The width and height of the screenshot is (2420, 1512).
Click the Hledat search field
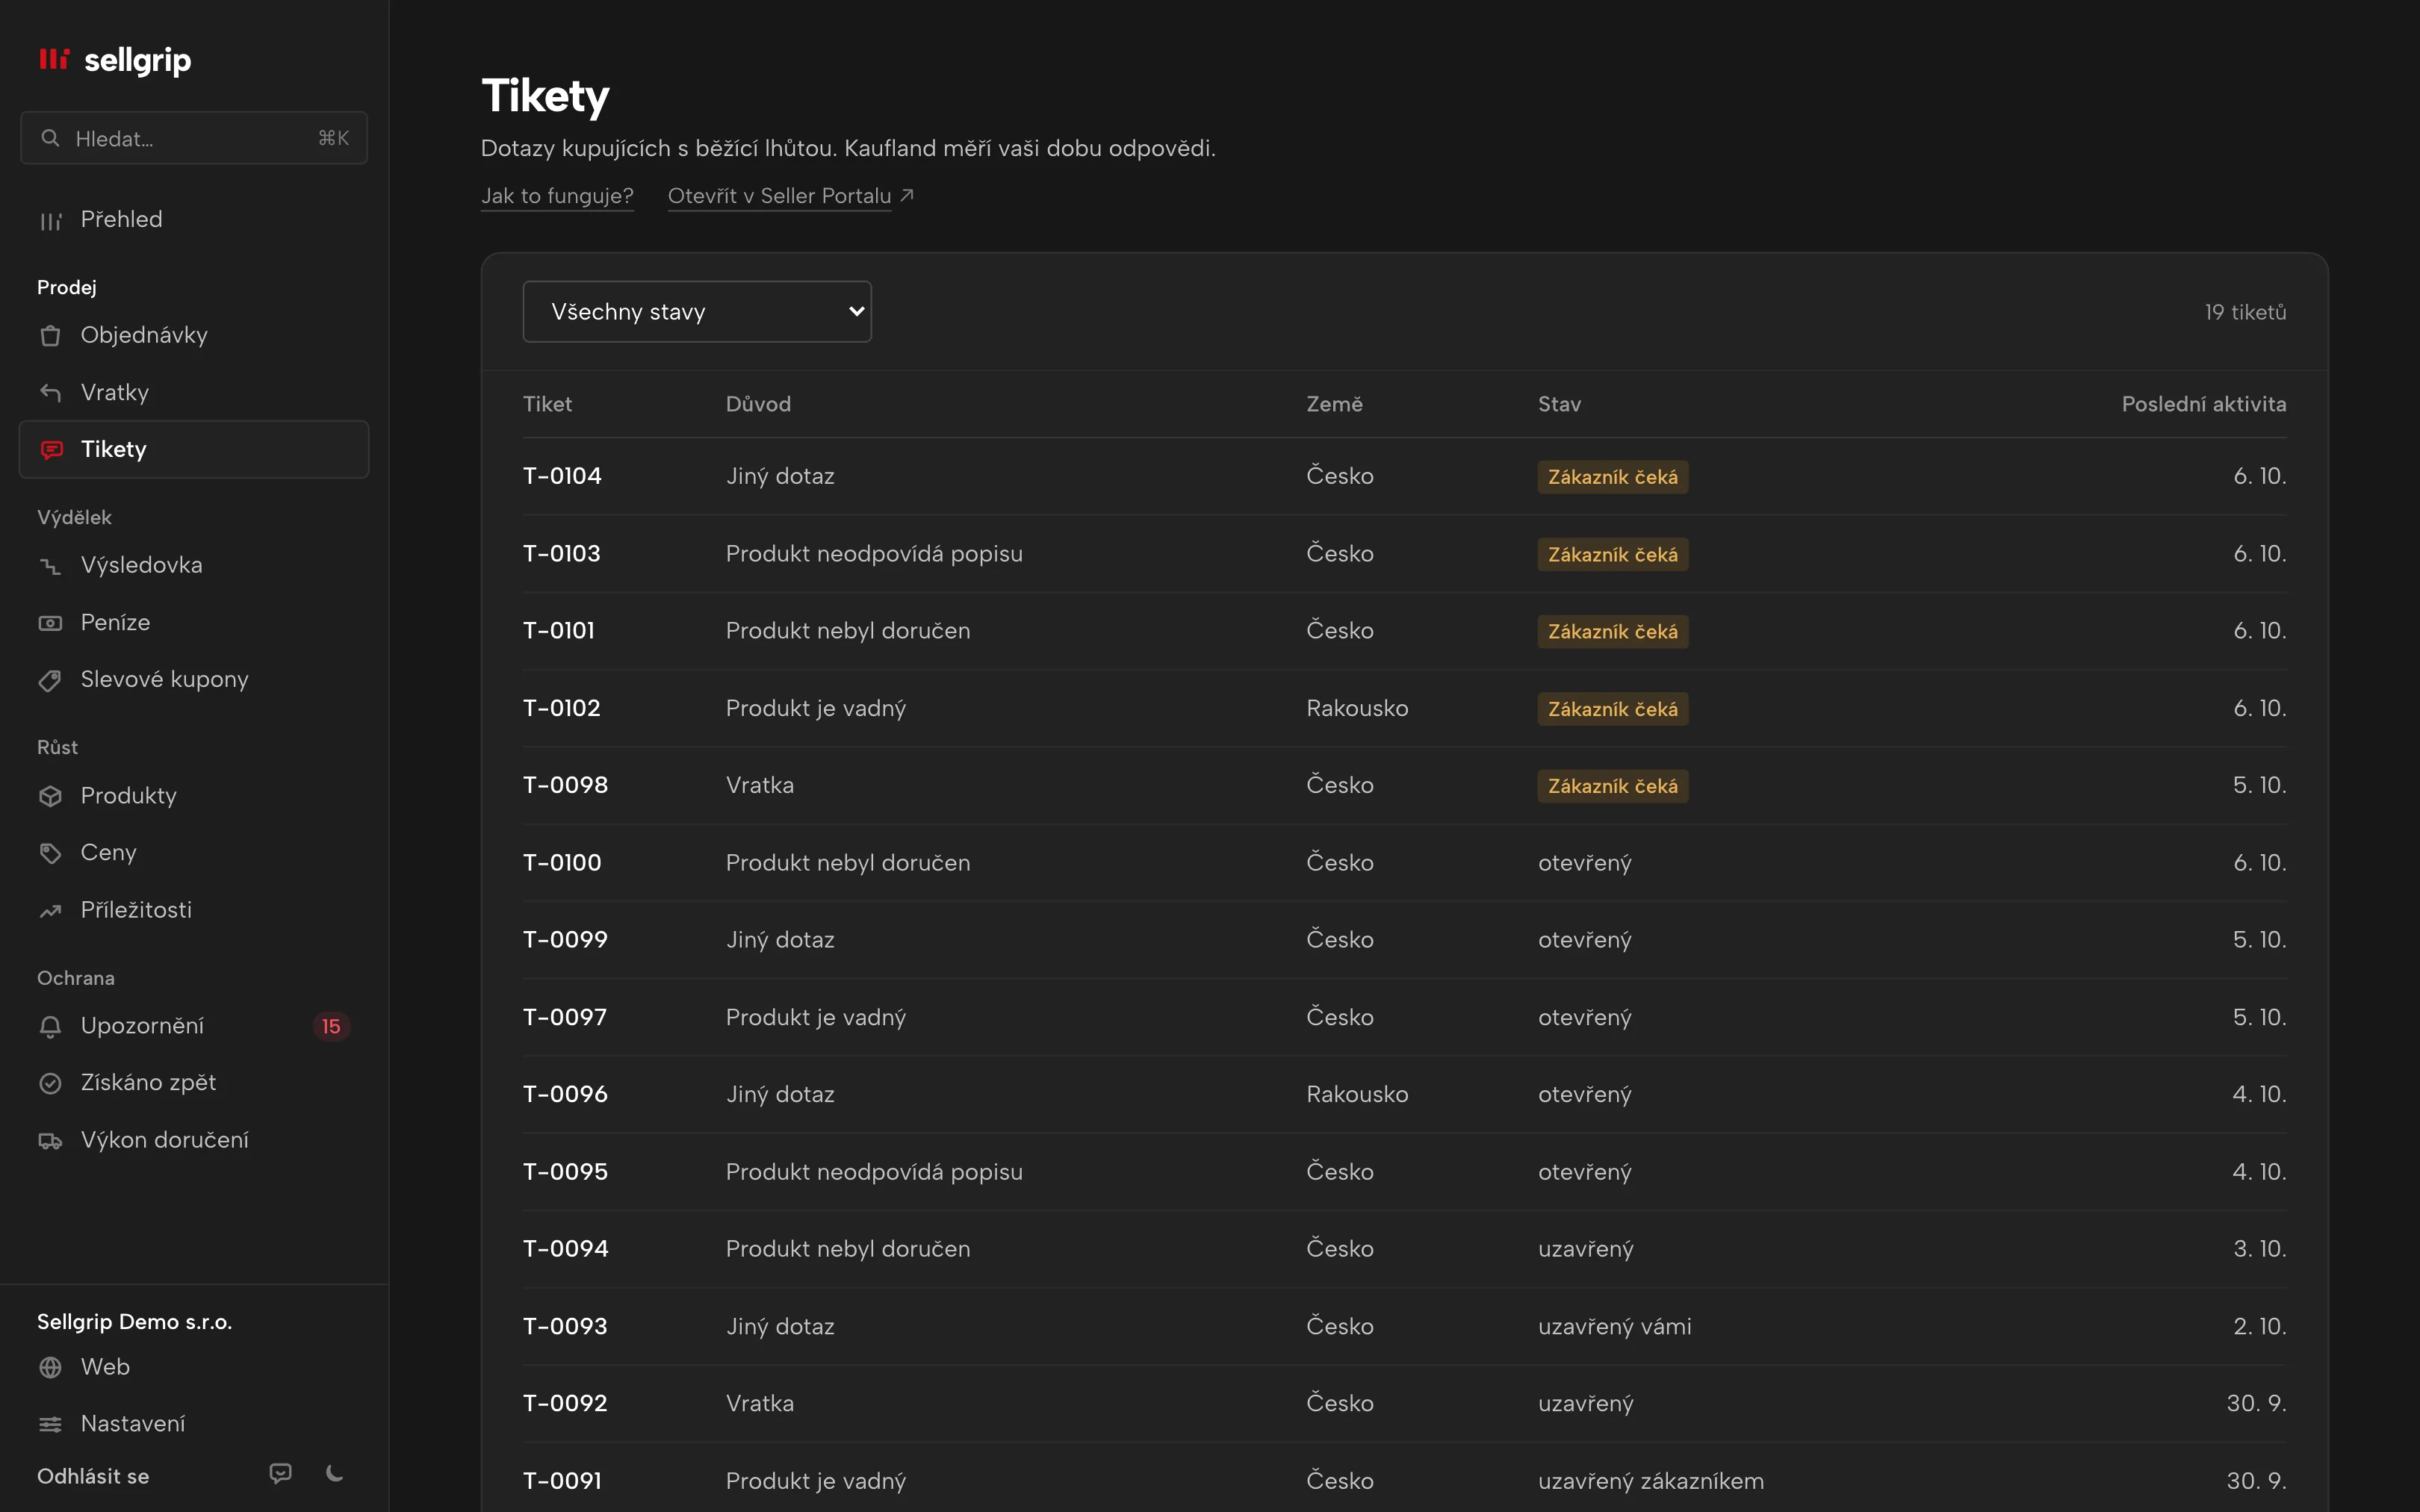click(x=194, y=139)
